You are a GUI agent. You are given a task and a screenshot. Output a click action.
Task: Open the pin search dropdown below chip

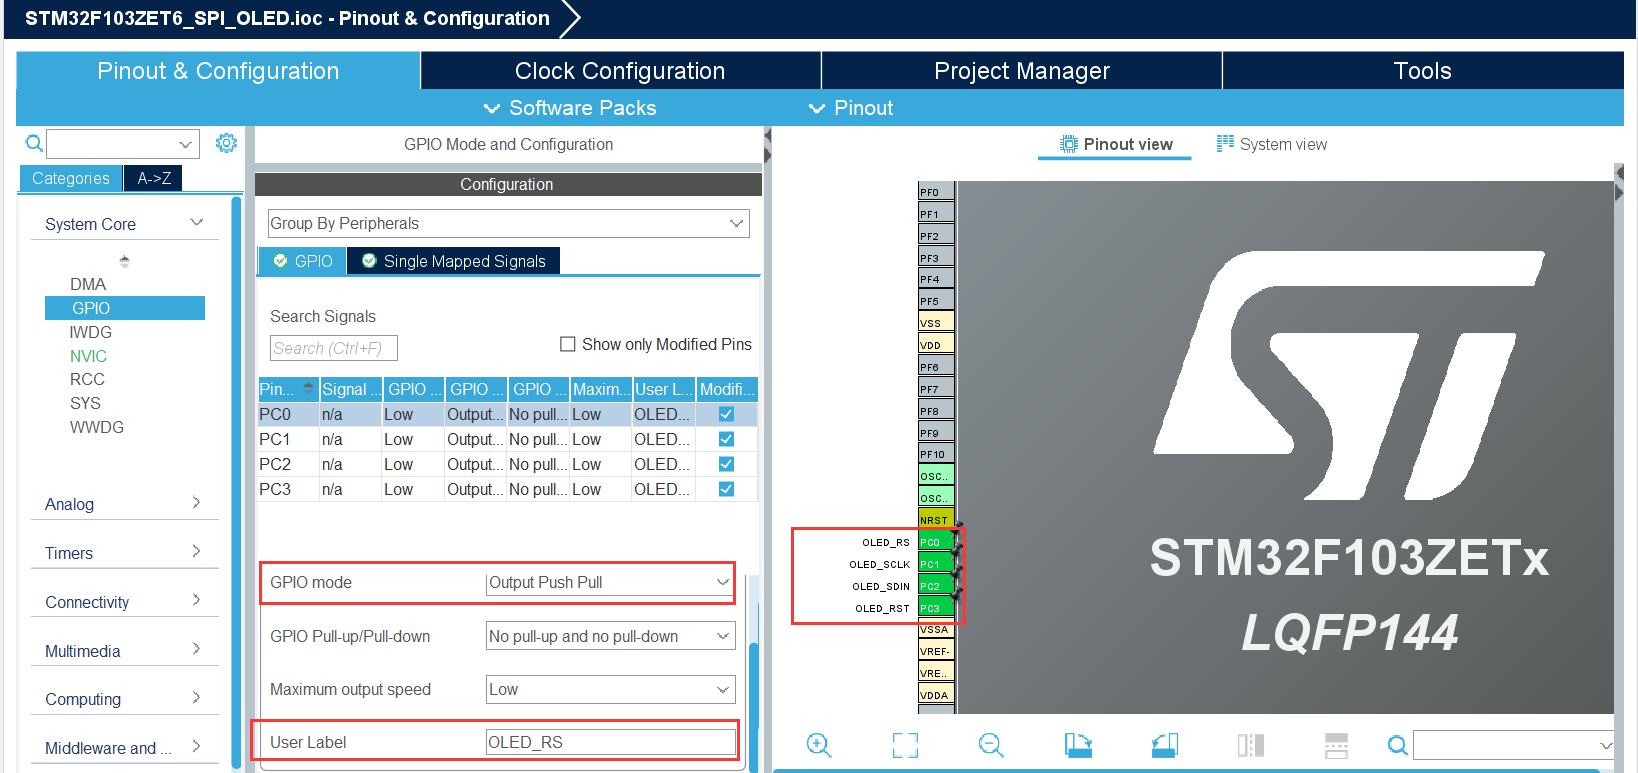[x=1605, y=745]
